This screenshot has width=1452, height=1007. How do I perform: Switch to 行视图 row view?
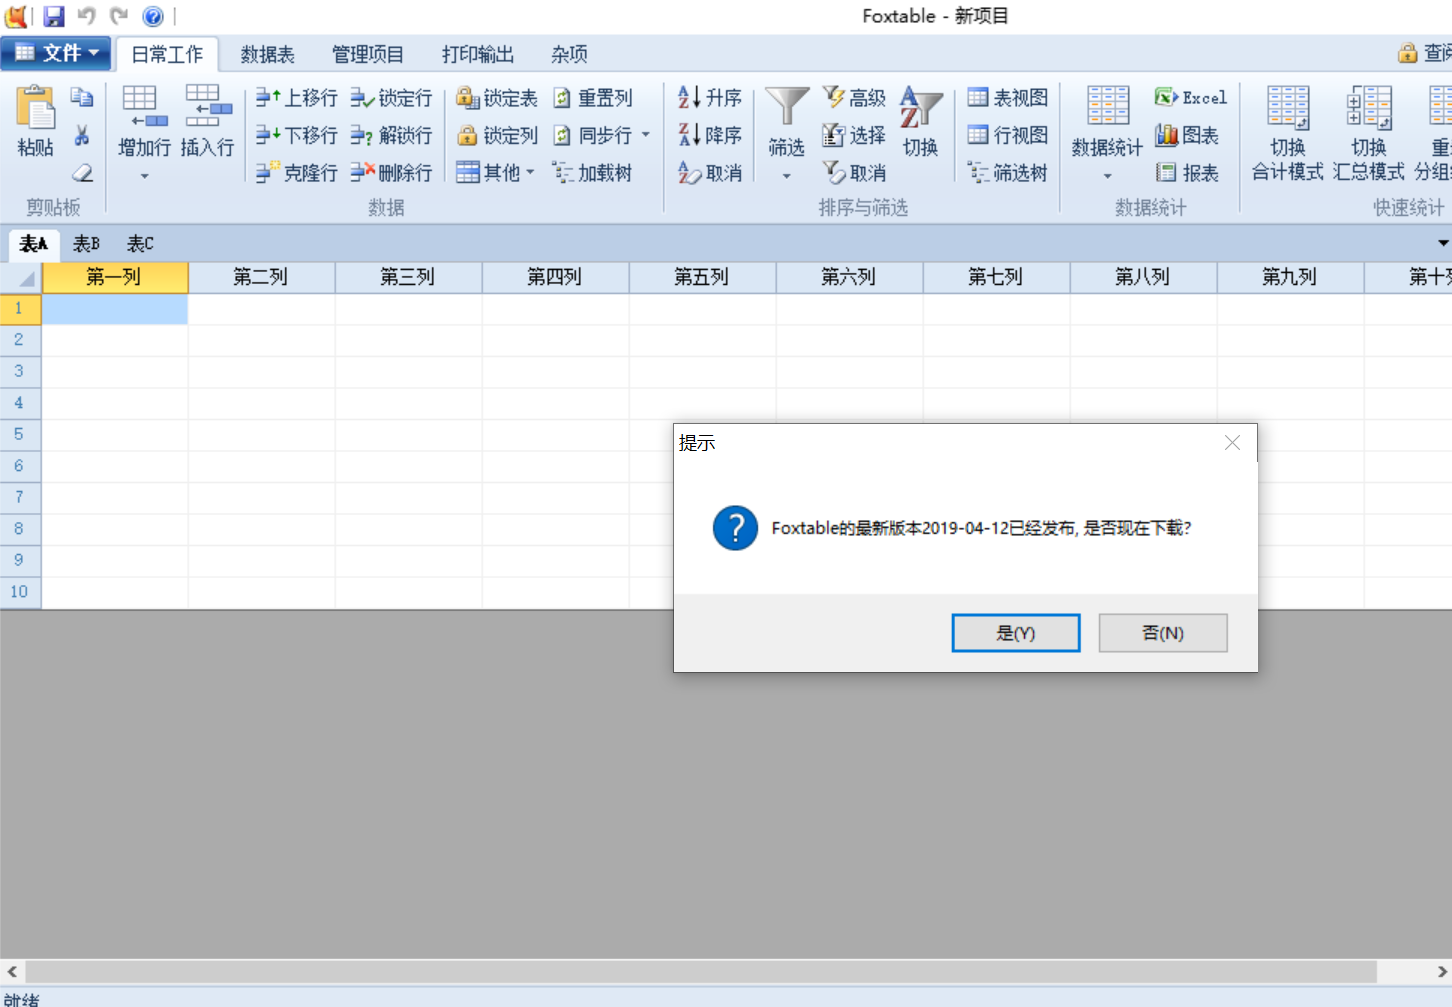[1008, 135]
